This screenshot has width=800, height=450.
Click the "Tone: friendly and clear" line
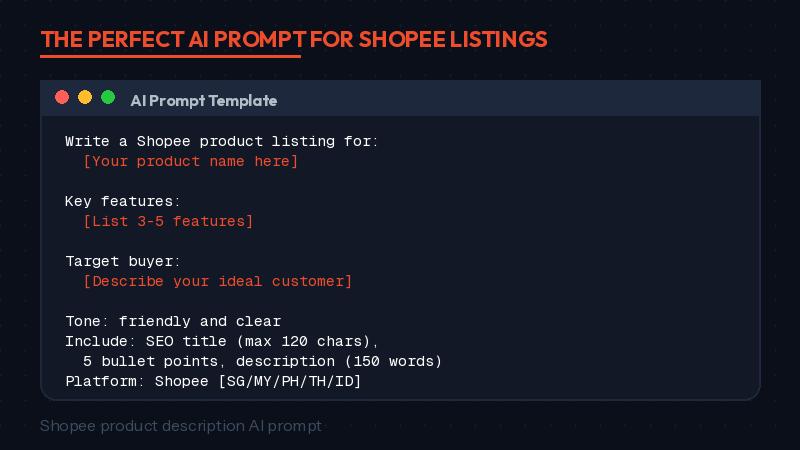[x=173, y=321]
